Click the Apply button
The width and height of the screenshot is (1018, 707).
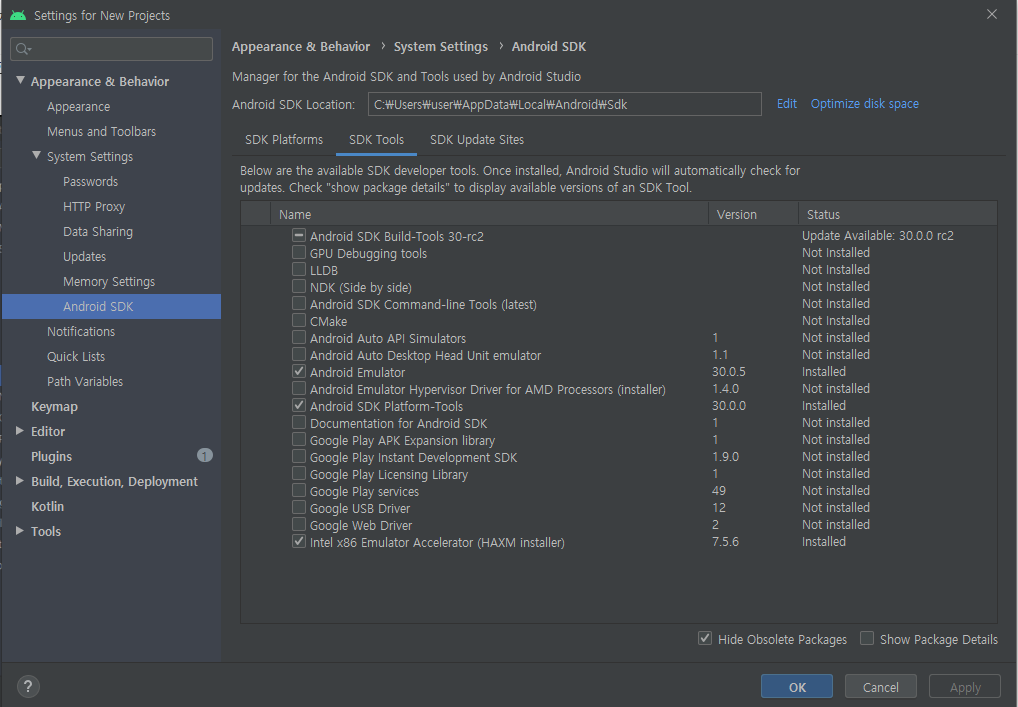(x=965, y=687)
